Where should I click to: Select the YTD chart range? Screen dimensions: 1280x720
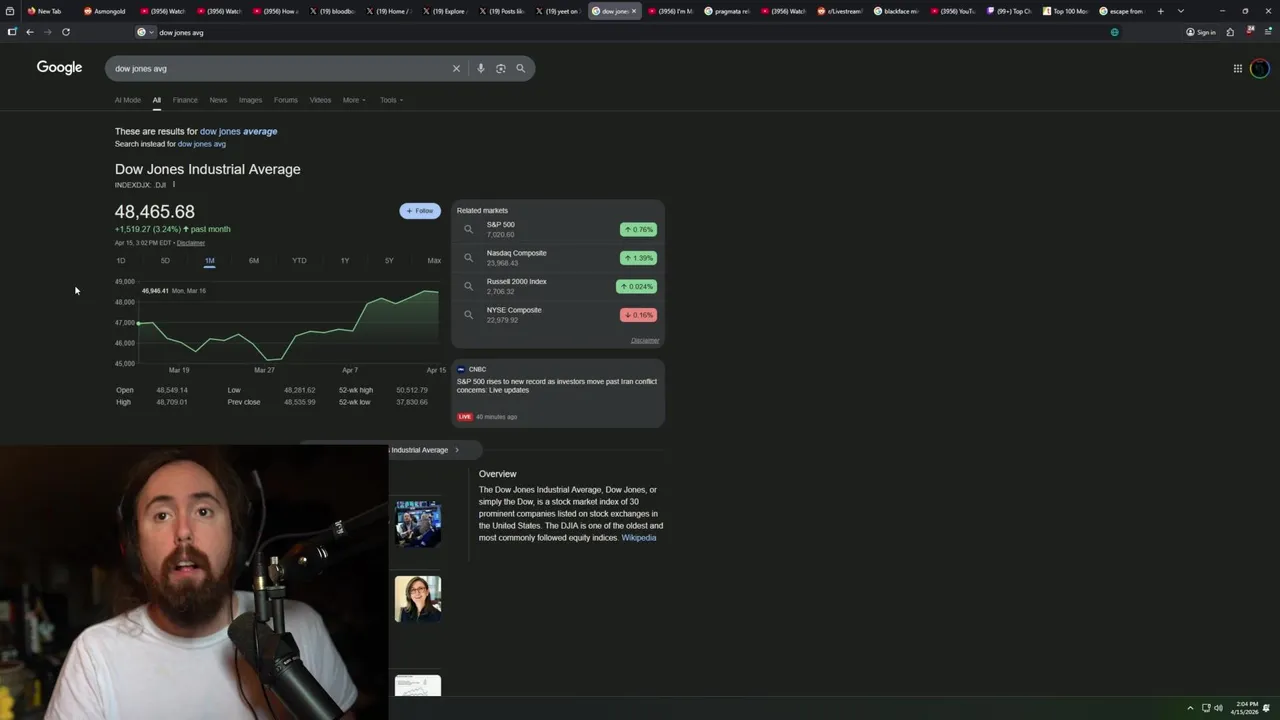click(299, 261)
